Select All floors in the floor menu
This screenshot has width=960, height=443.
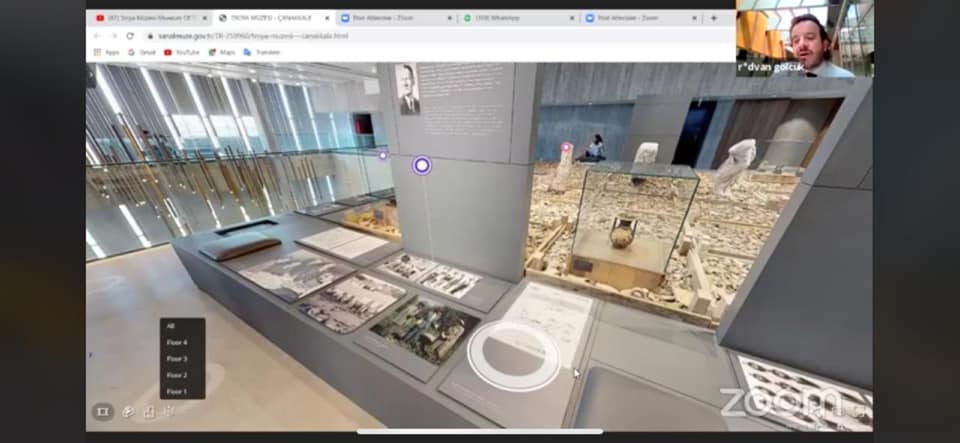coord(171,326)
